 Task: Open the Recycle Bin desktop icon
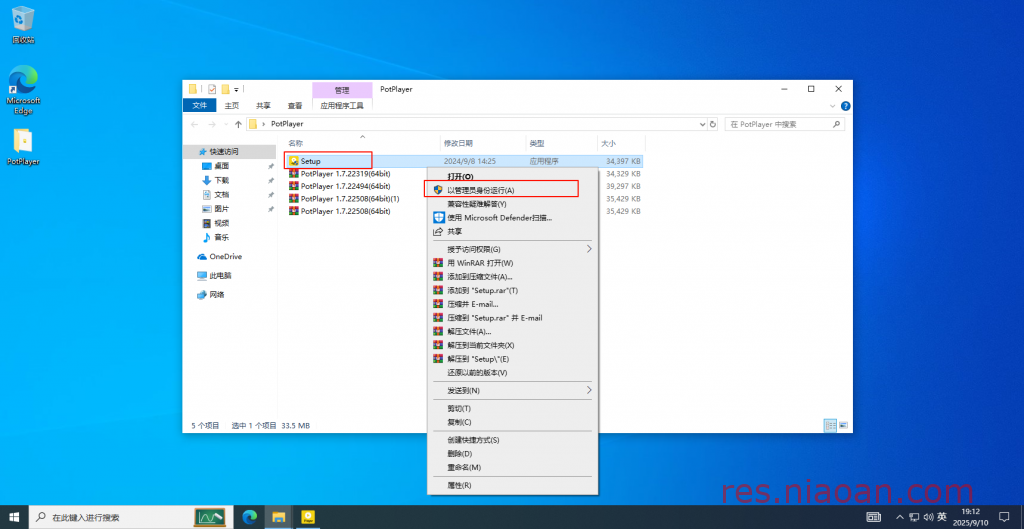pos(23,25)
